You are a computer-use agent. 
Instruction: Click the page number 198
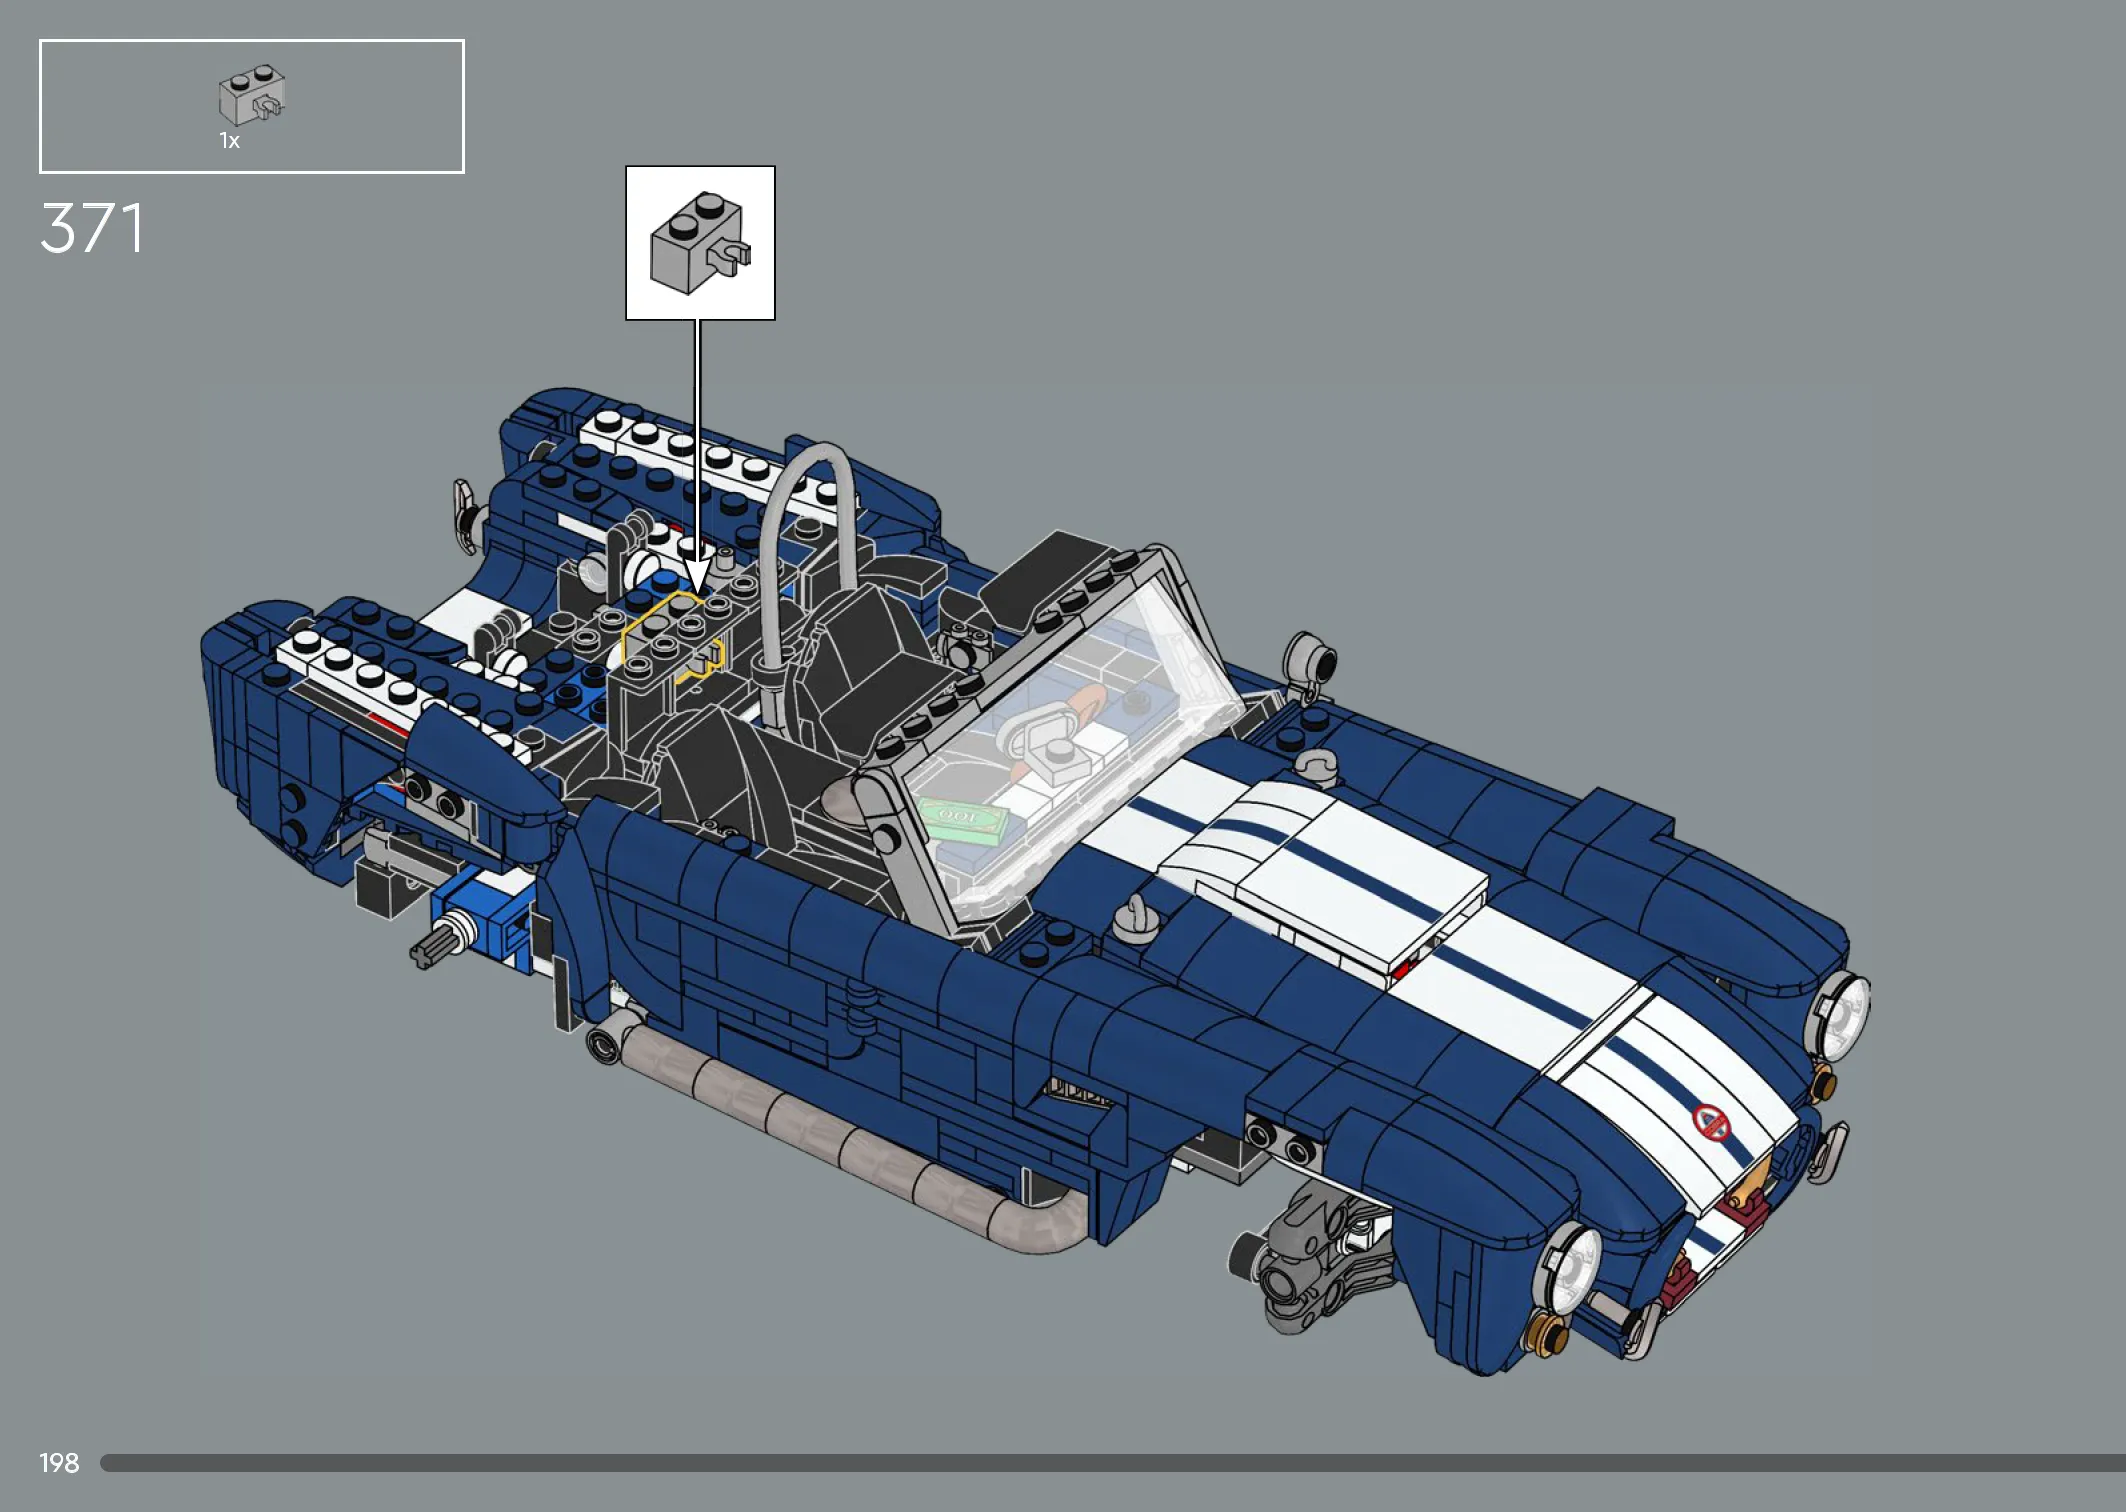point(59,1463)
